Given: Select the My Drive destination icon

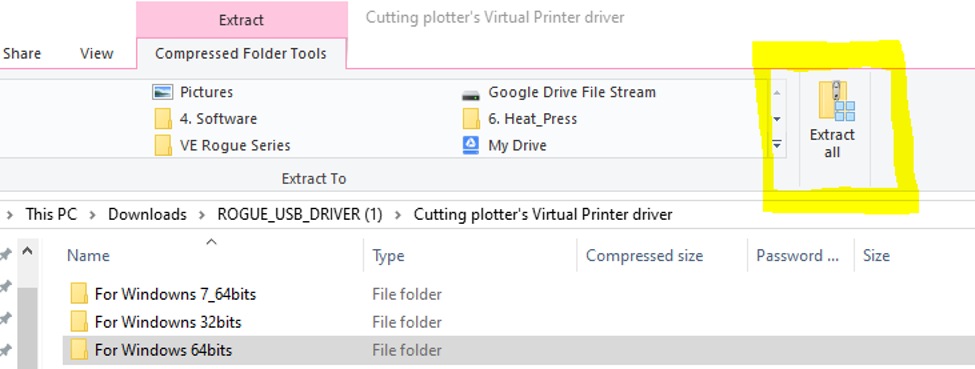Looking at the screenshot, I should pyautogui.click(x=471, y=146).
